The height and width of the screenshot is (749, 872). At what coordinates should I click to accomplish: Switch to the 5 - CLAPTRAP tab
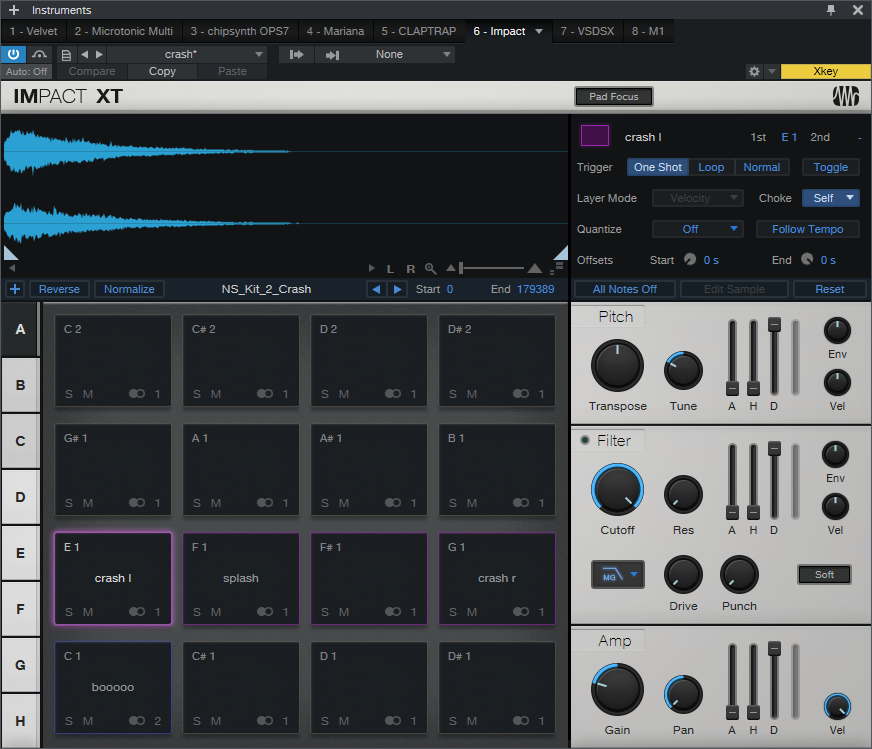[418, 31]
